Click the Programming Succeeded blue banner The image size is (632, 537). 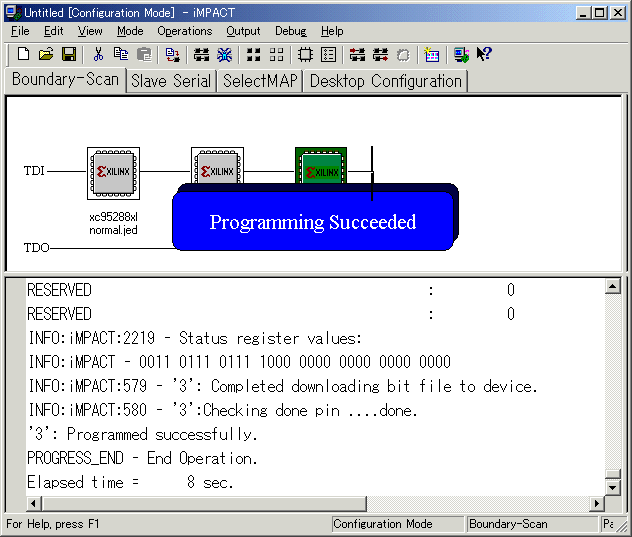(x=313, y=222)
